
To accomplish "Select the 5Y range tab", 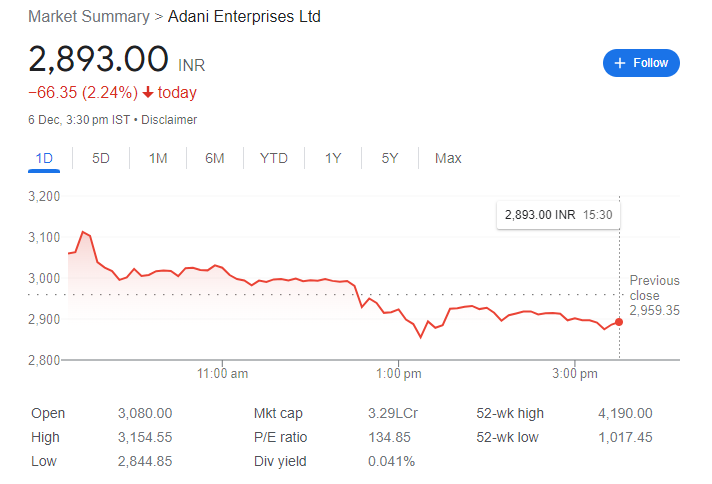I will click(x=390, y=158).
